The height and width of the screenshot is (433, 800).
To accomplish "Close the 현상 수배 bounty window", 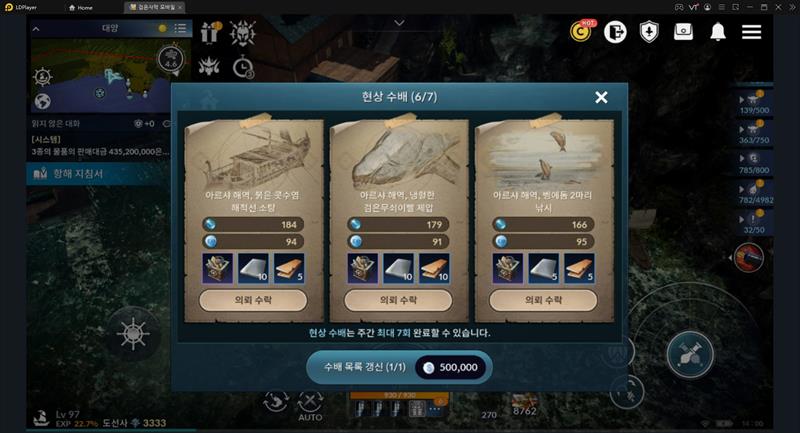I will pyautogui.click(x=601, y=97).
